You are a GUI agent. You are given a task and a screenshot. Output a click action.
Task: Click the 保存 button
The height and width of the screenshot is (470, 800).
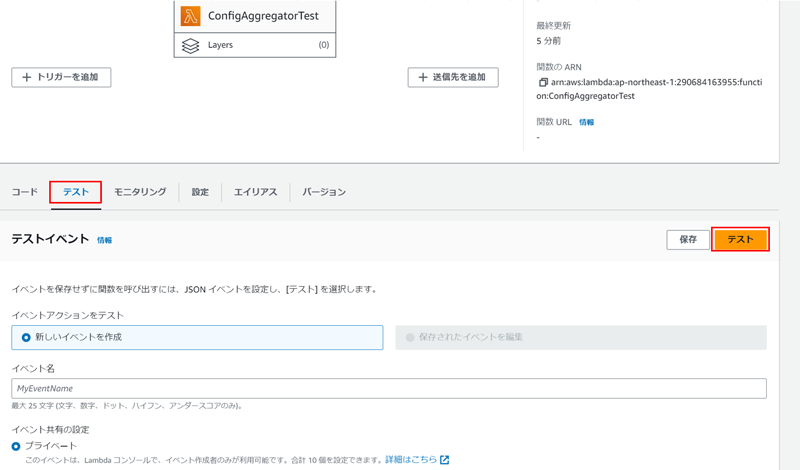688,239
